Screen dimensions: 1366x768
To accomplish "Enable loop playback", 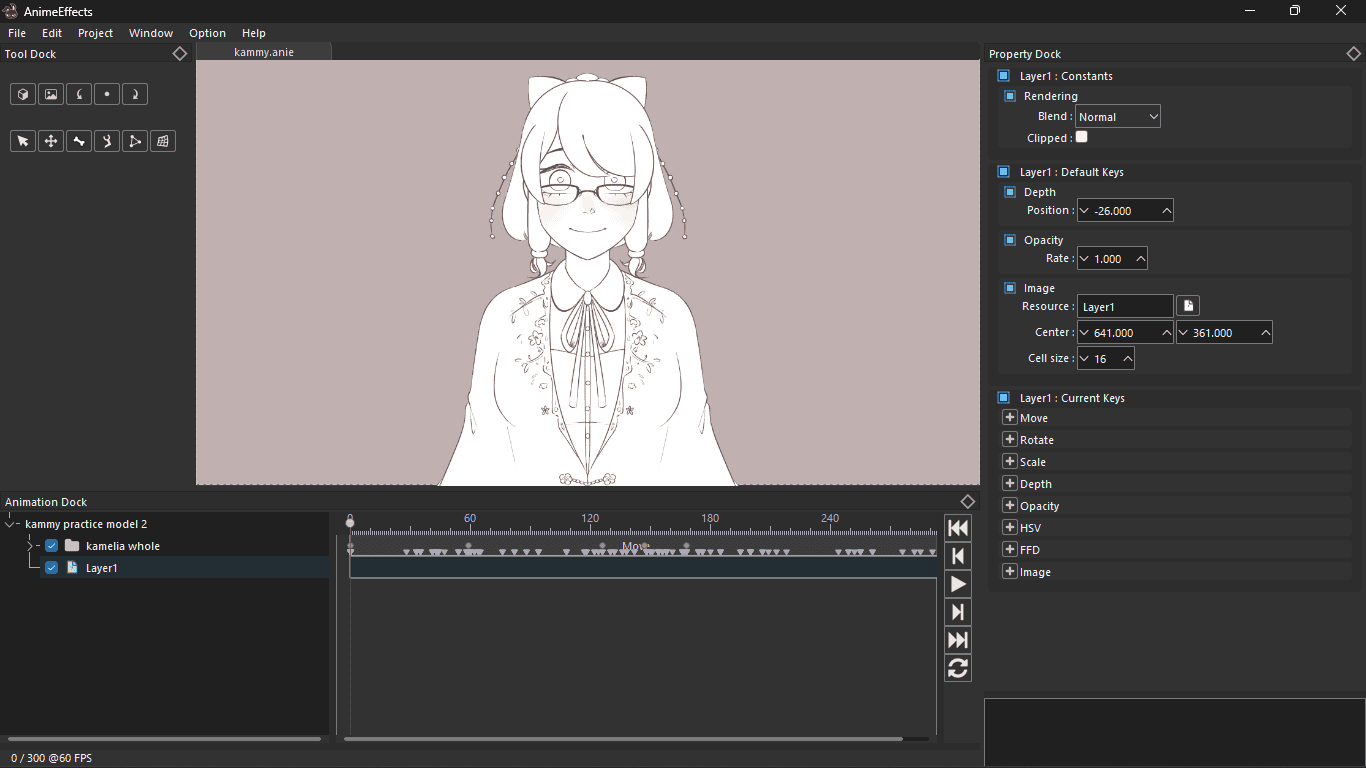I will click(x=957, y=667).
